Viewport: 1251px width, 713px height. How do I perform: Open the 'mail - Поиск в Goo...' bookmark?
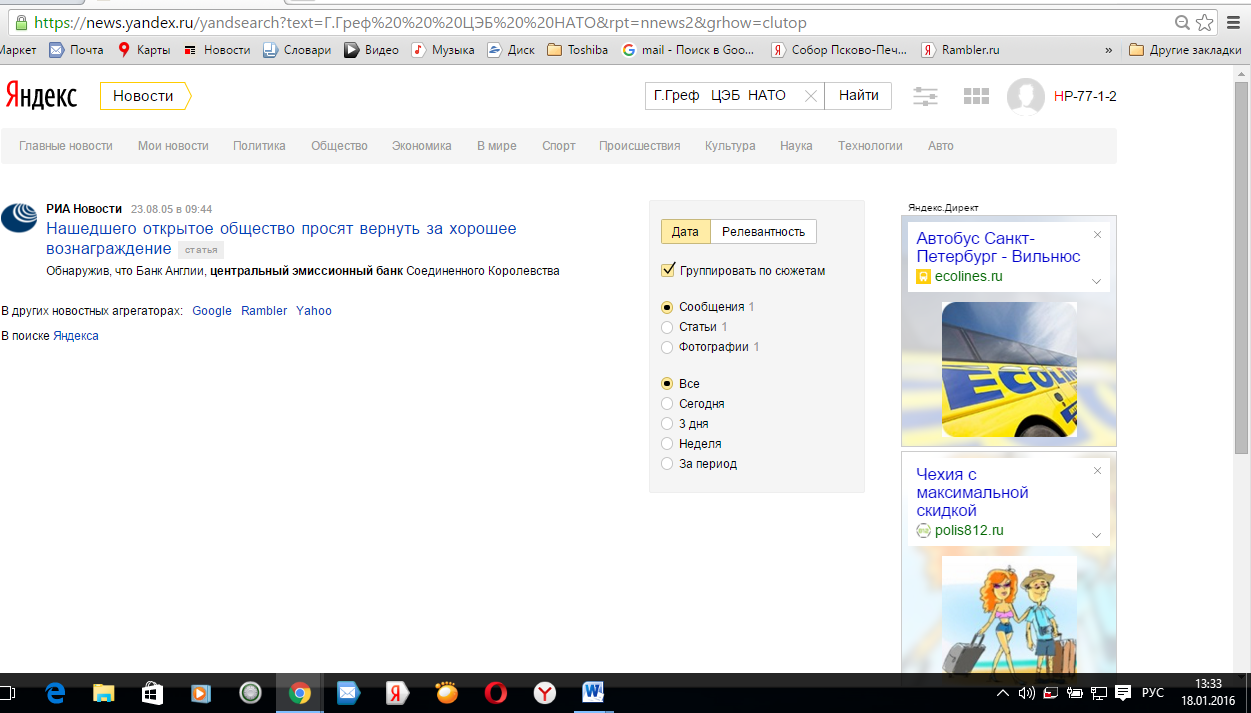click(689, 50)
